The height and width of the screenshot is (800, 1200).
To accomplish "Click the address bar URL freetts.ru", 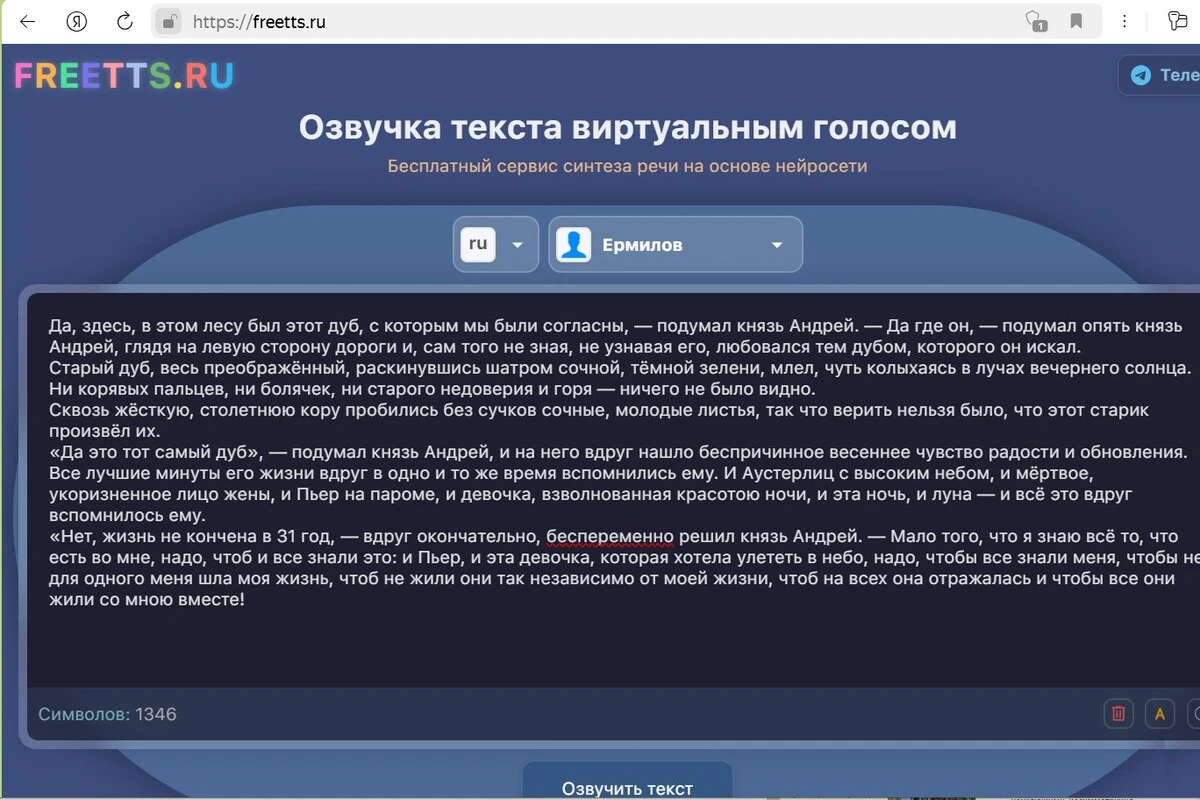I will [x=259, y=21].
